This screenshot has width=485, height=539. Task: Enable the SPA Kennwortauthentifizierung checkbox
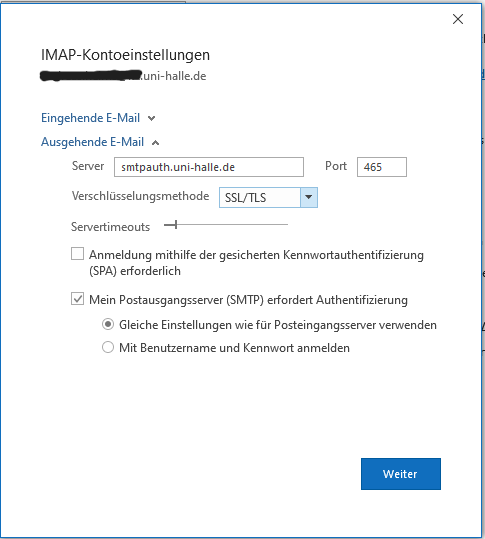pyautogui.click(x=77, y=254)
